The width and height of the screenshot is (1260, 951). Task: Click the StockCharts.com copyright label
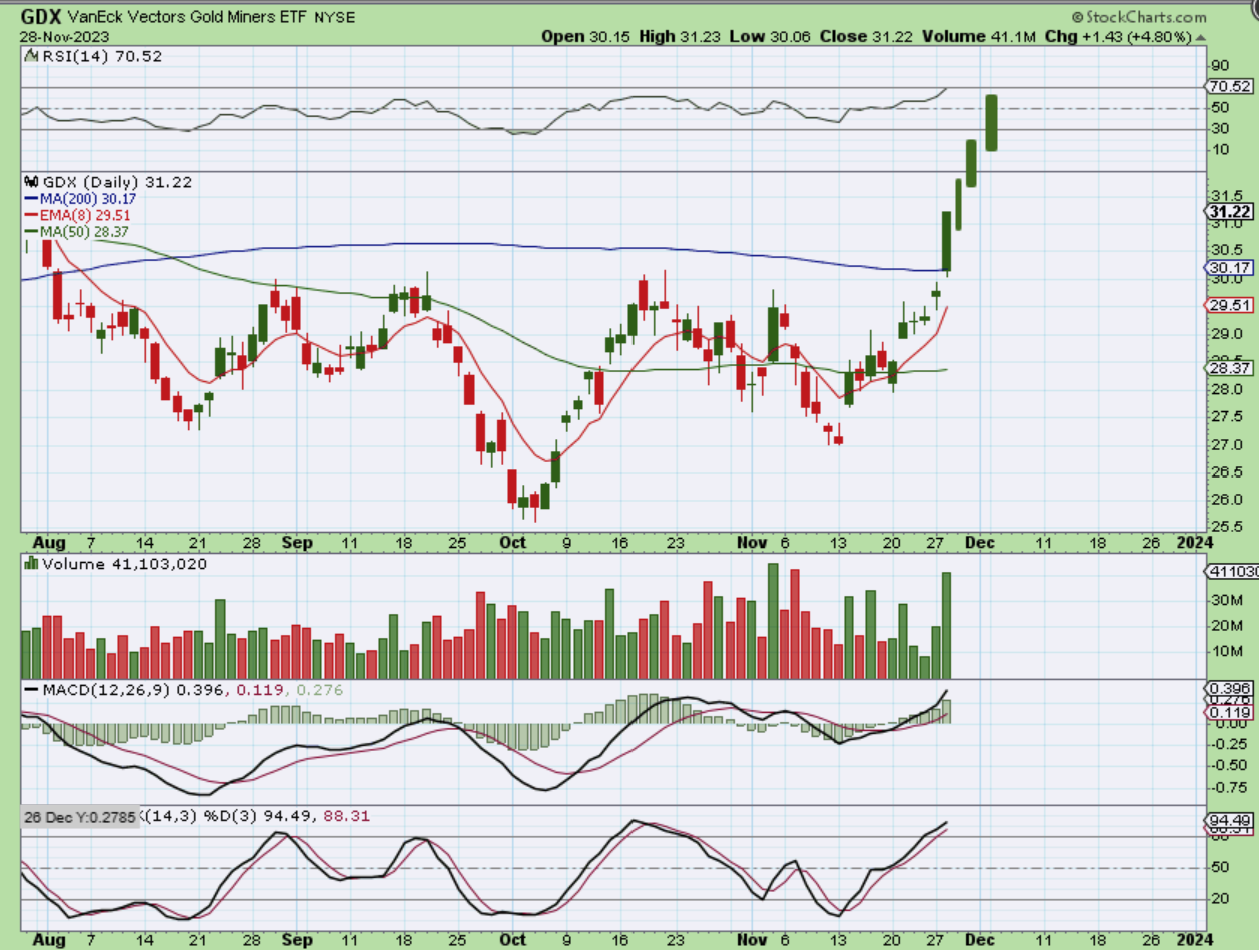click(x=1138, y=17)
